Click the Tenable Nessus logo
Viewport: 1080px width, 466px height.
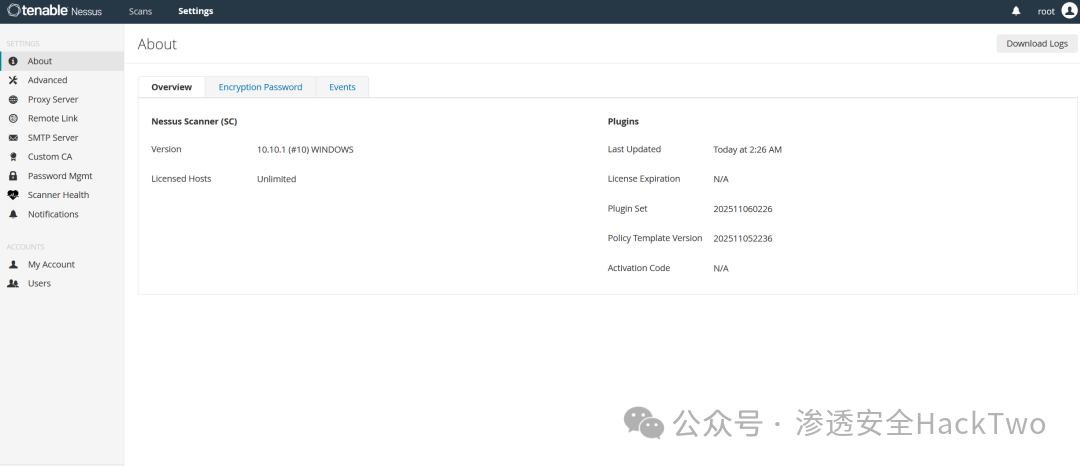click(x=54, y=11)
